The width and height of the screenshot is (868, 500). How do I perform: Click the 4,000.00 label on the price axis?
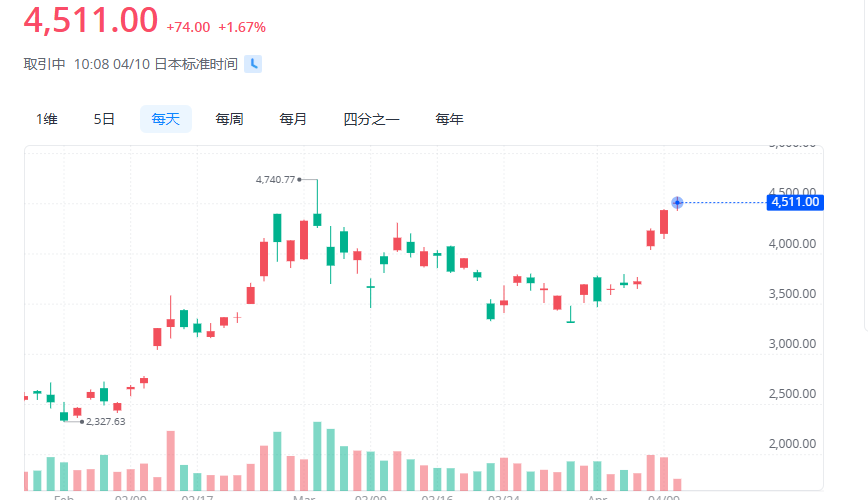tap(792, 243)
